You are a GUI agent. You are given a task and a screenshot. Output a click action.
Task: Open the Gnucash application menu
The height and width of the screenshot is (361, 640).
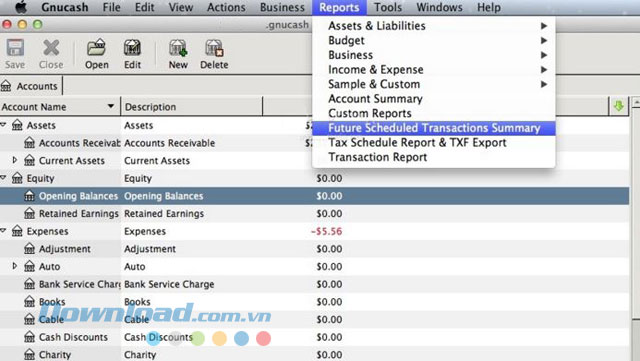point(64,7)
